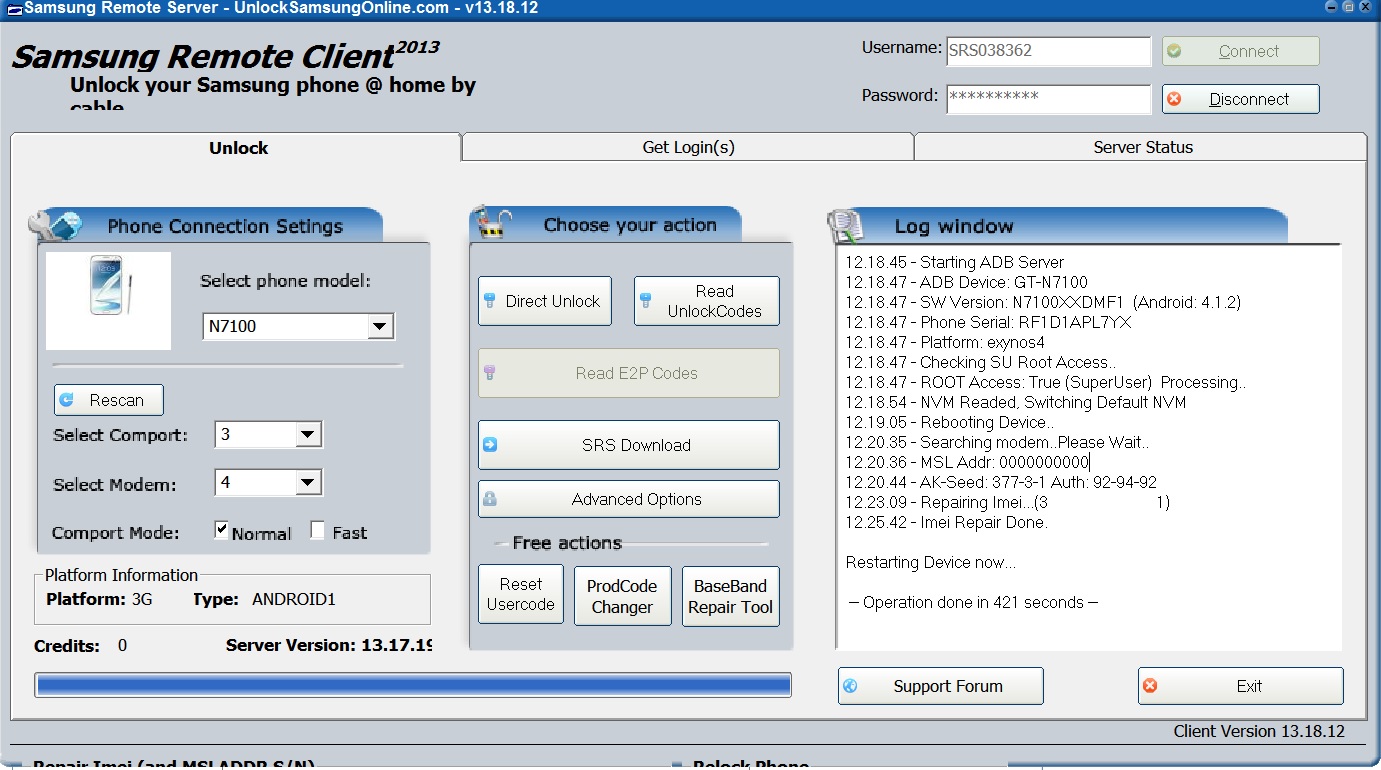Click 'Phone Serial: RF1D1APL7YX' in the log

tap(988, 322)
